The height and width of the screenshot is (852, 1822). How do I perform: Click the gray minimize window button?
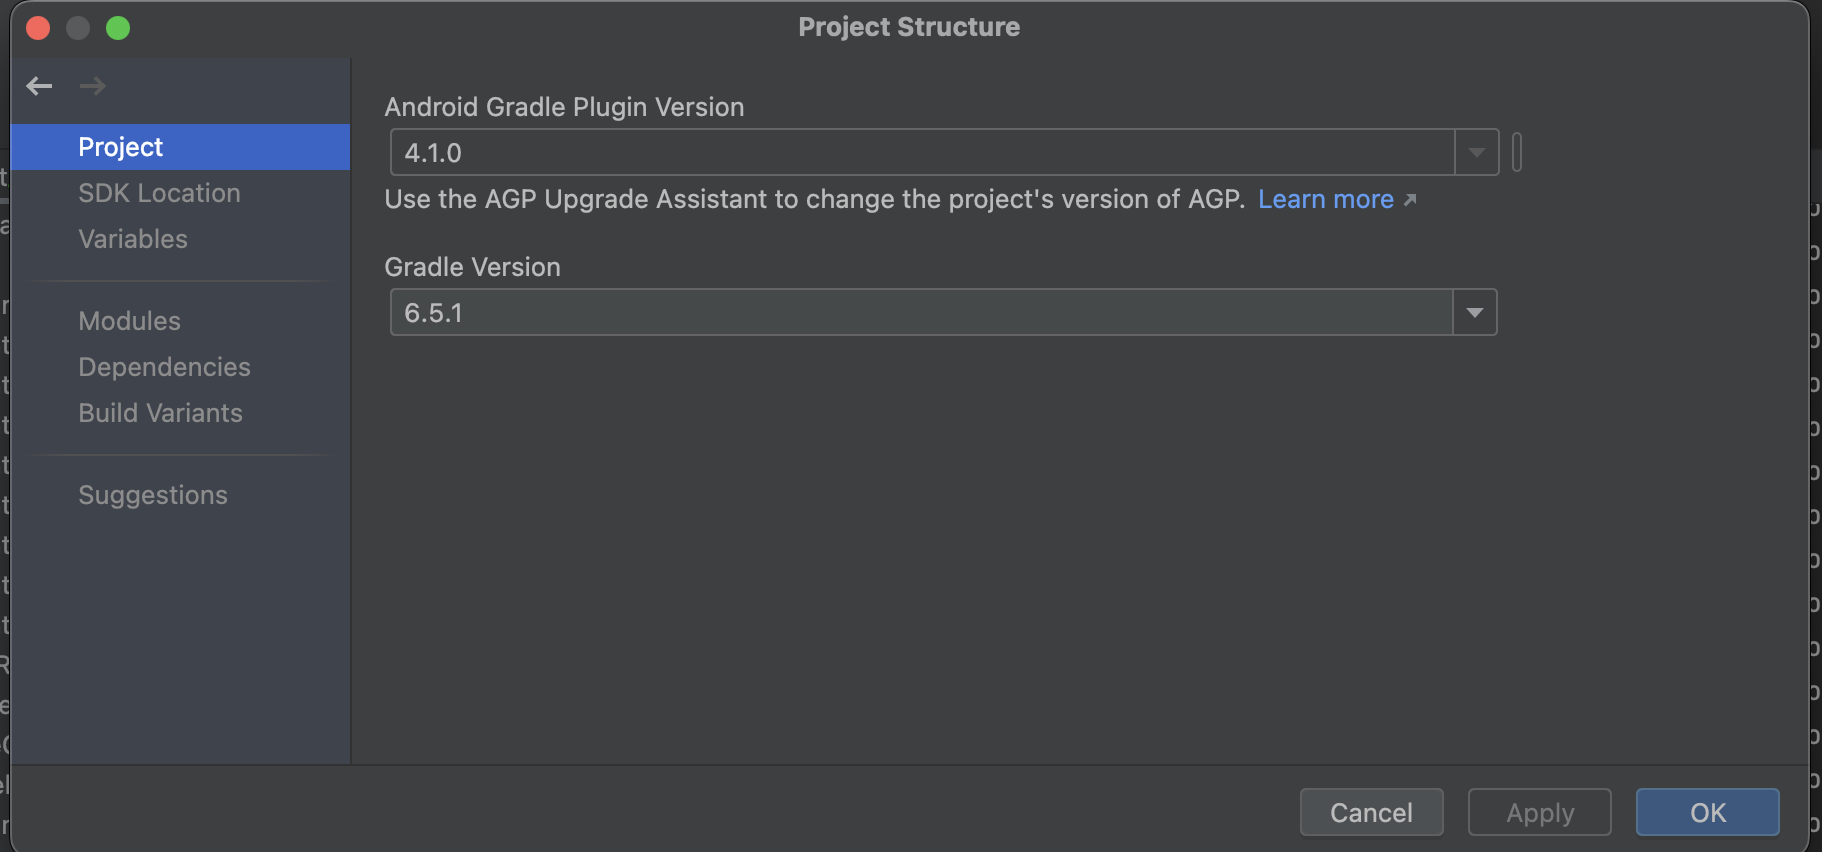tap(78, 28)
